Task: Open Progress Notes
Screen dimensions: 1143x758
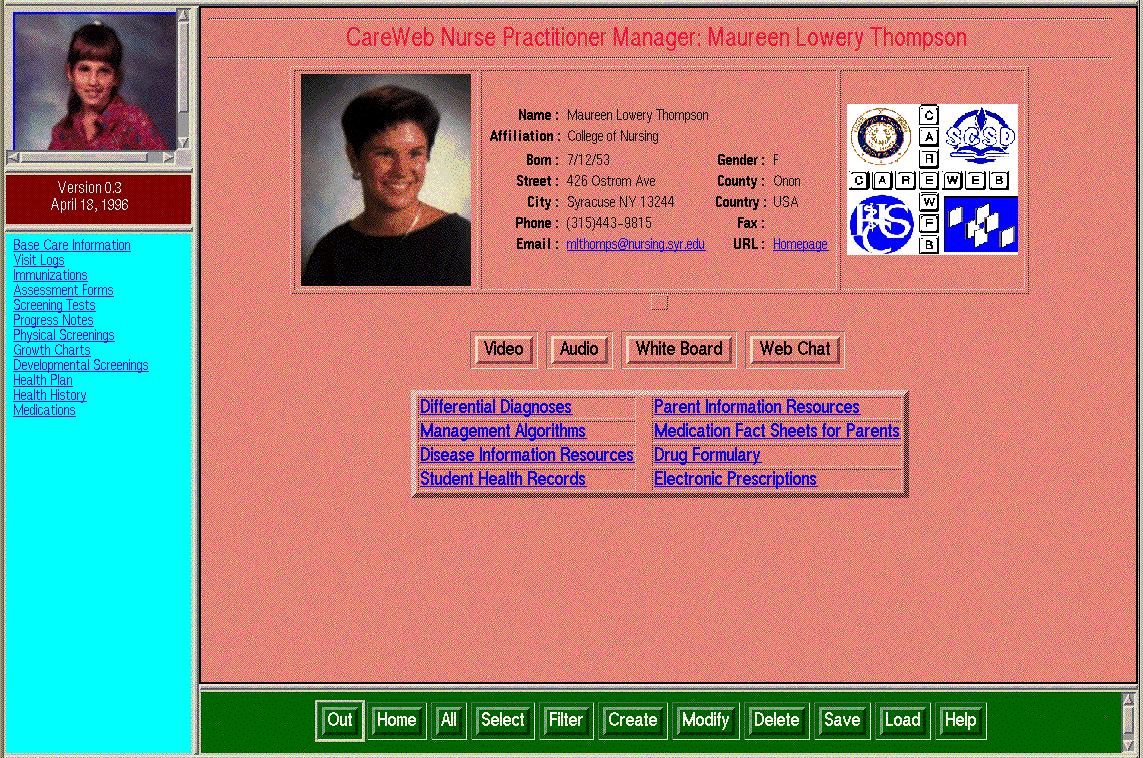Action: pyautogui.click(x=53, y=320)
